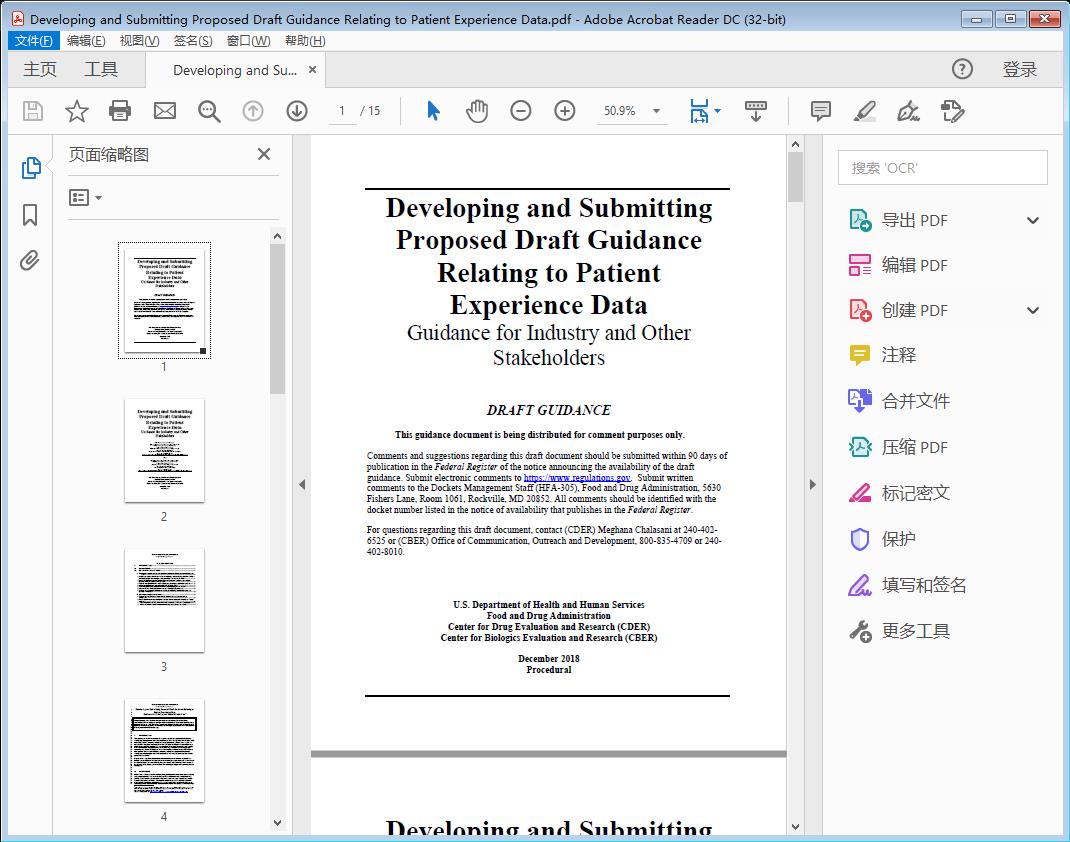Open the zoom percentage dropdown
This screenshot has height=842, width=1070.
click(x=655, y=111)
